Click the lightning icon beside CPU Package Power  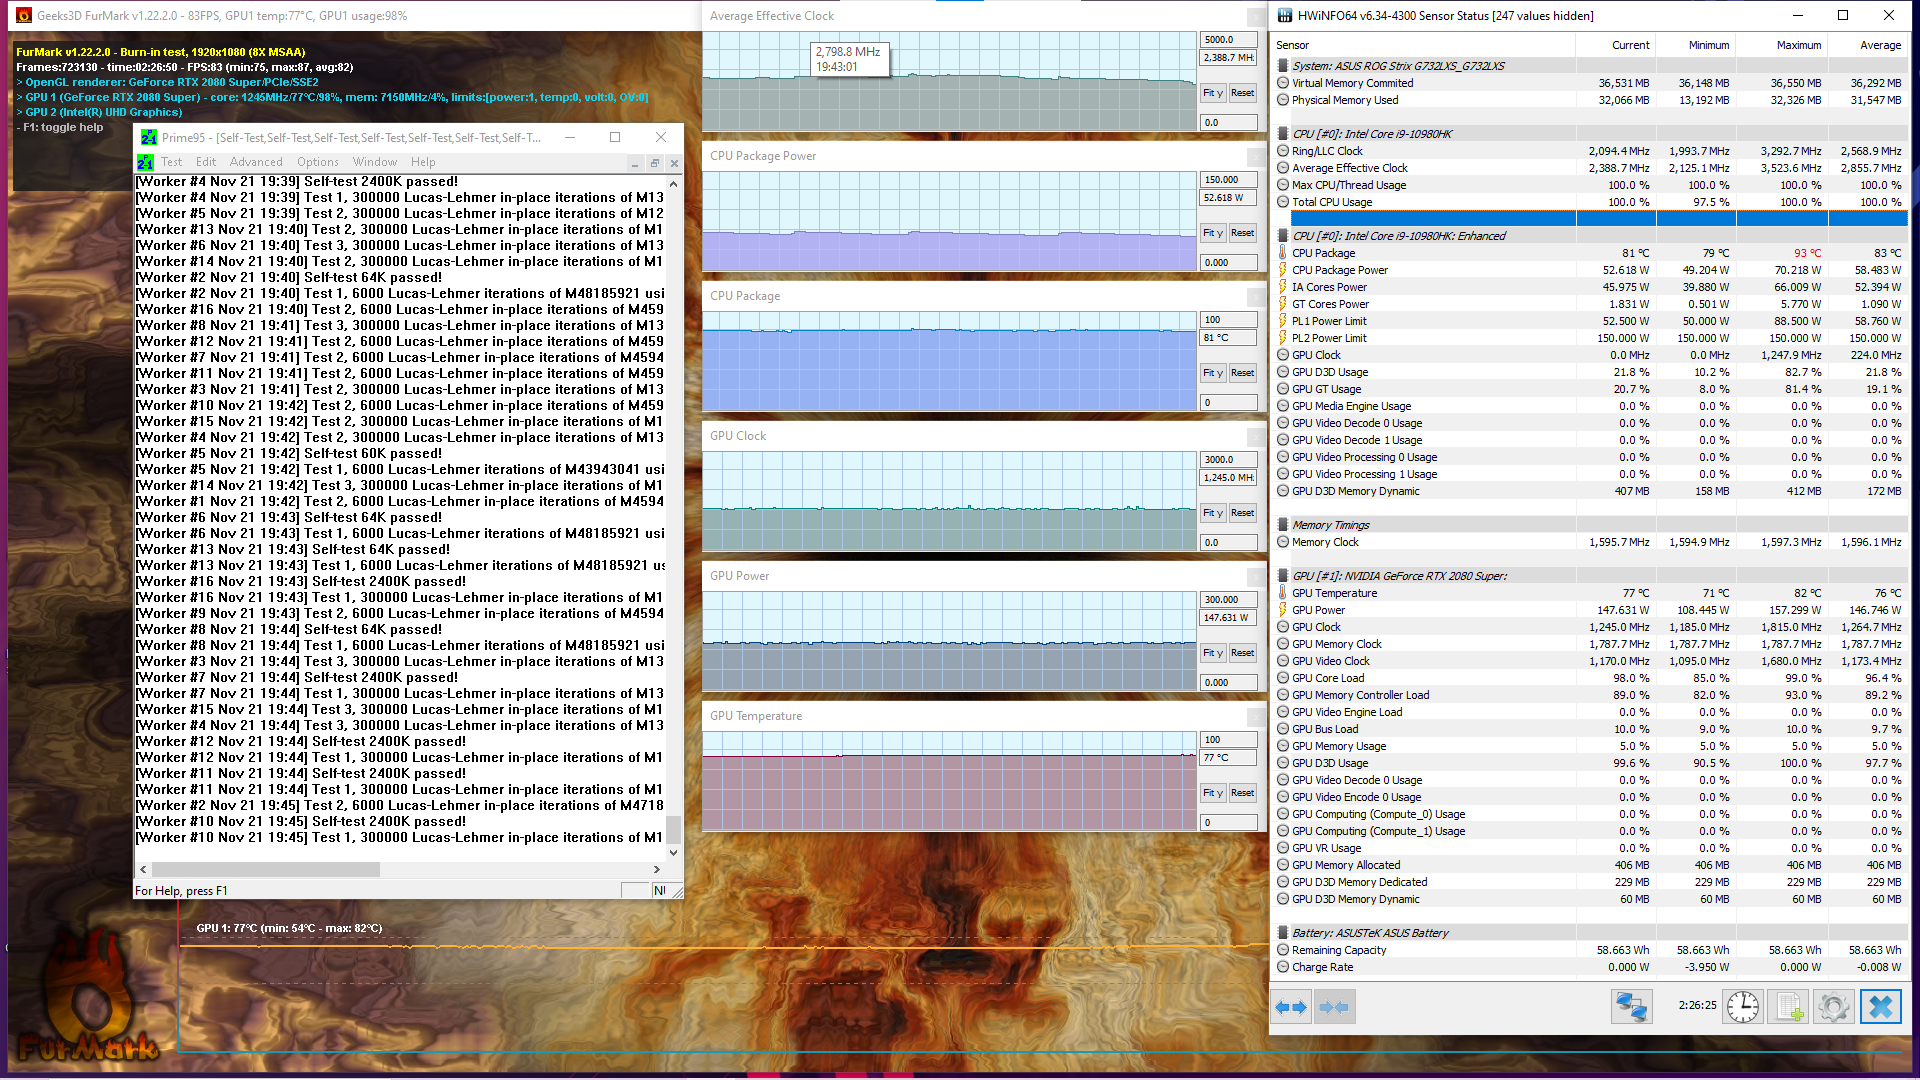tap(1283, 270)
